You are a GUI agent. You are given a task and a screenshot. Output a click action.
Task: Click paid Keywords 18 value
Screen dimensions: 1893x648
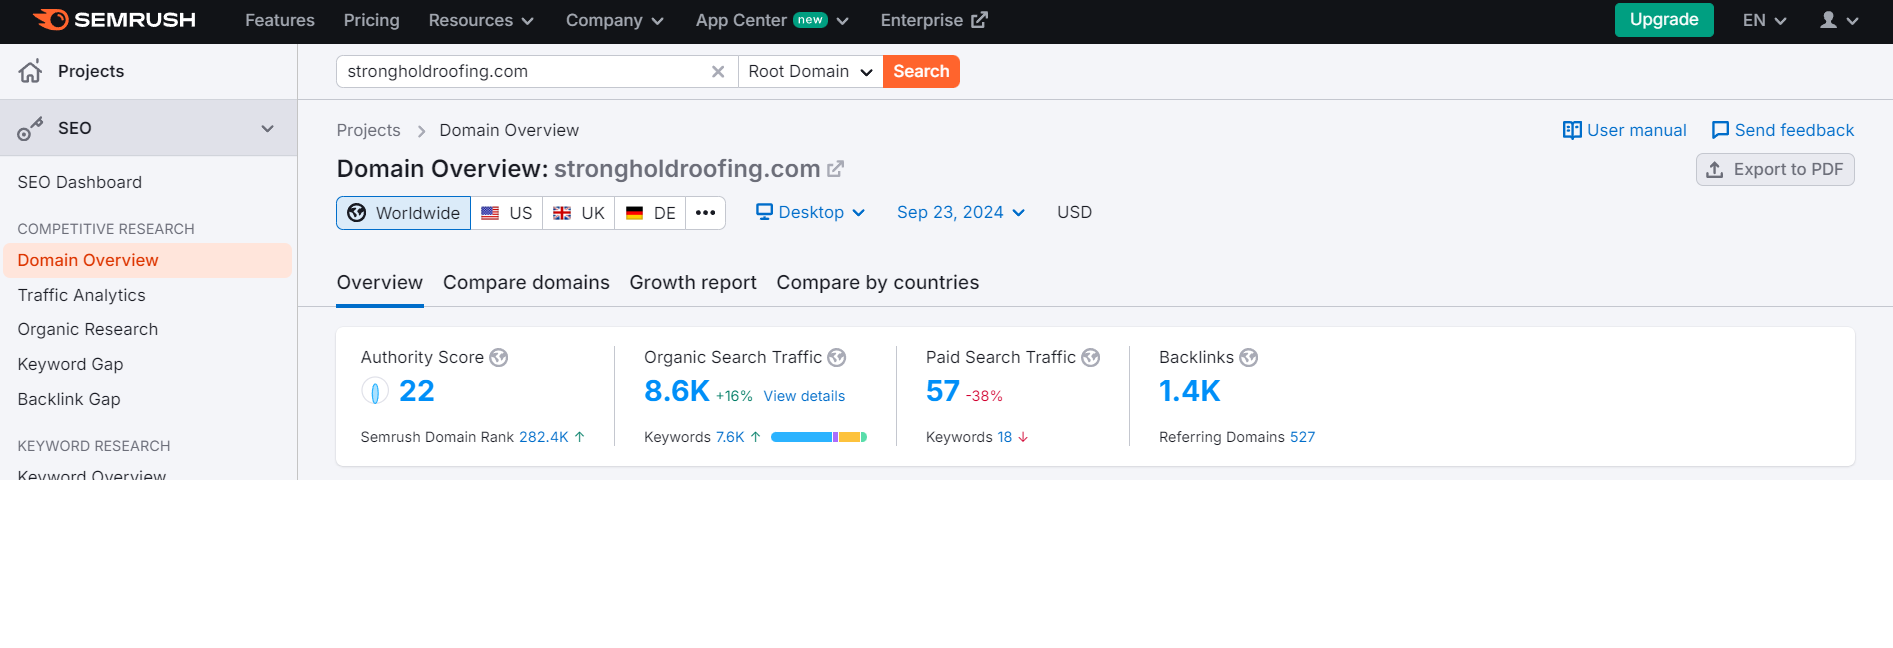(x=1005, y=437)
